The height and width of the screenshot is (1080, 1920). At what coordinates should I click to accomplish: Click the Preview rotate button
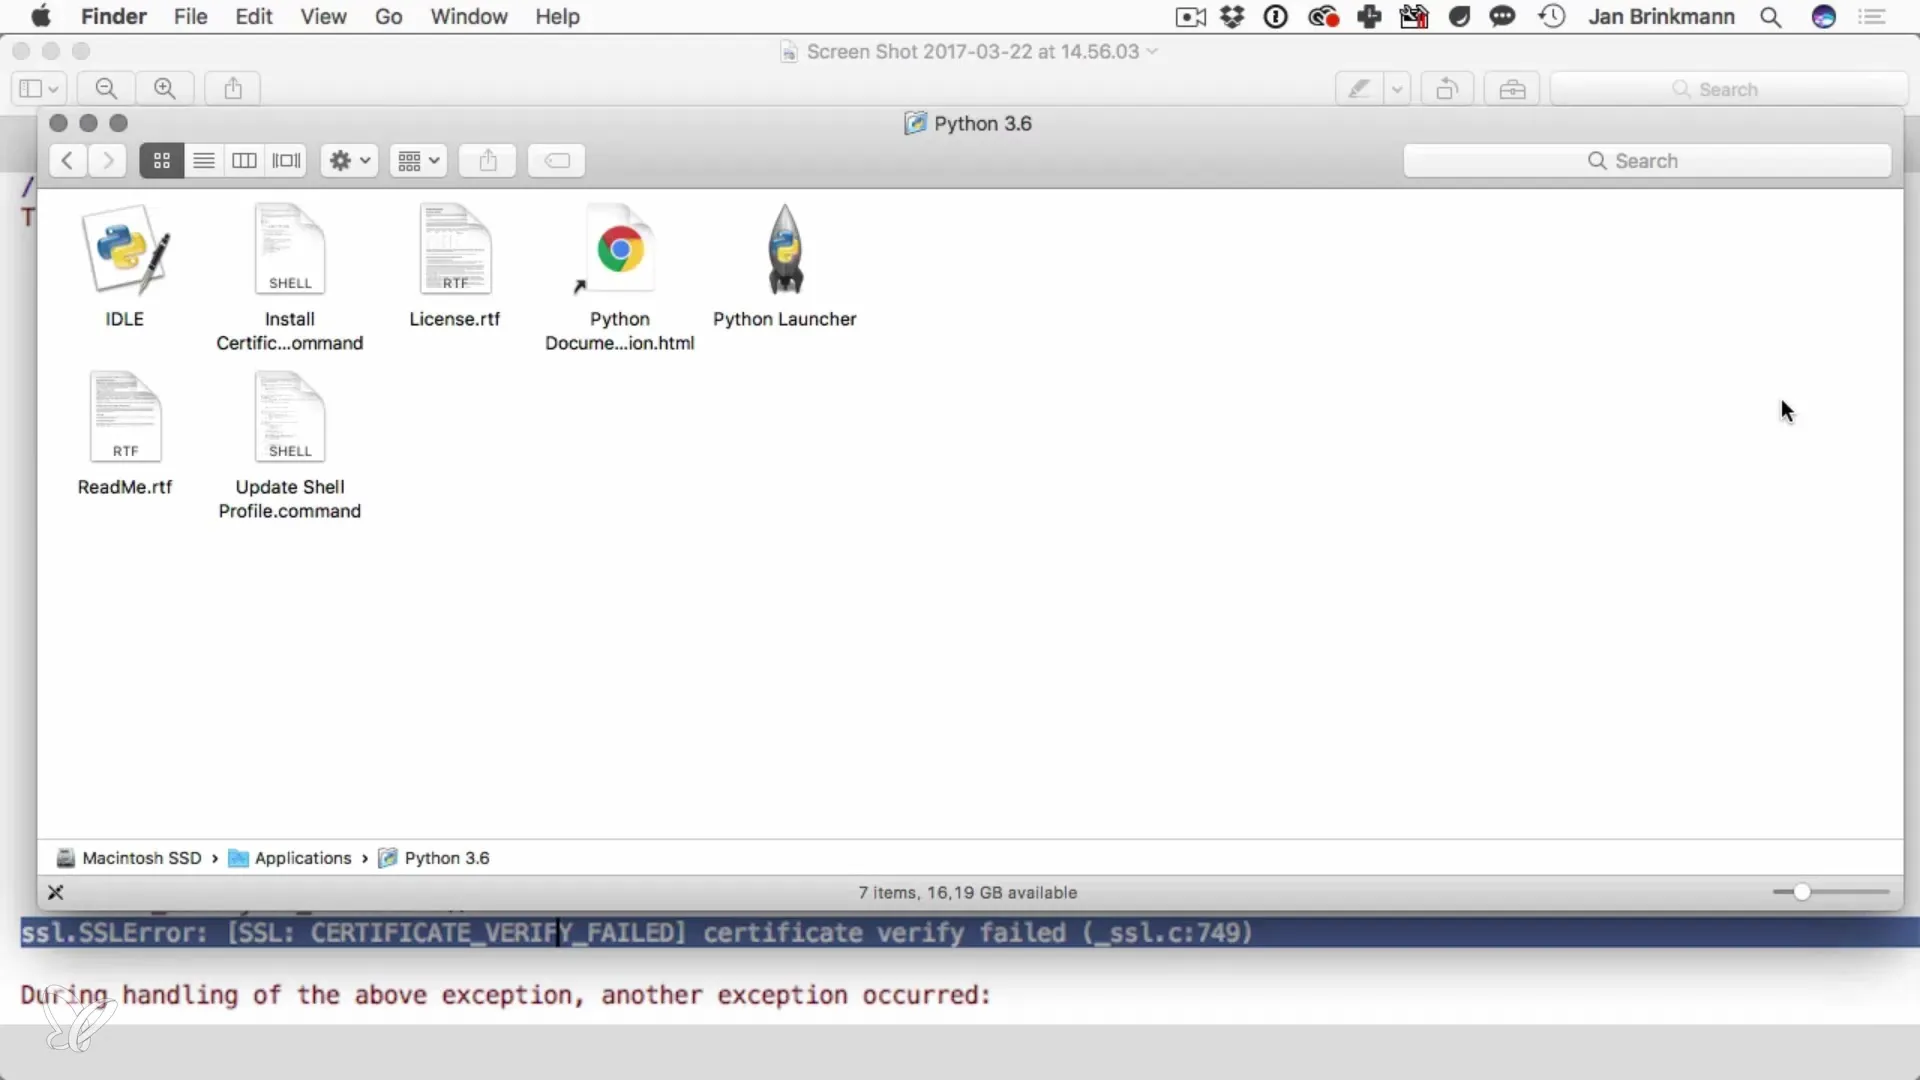point(1447,89)
